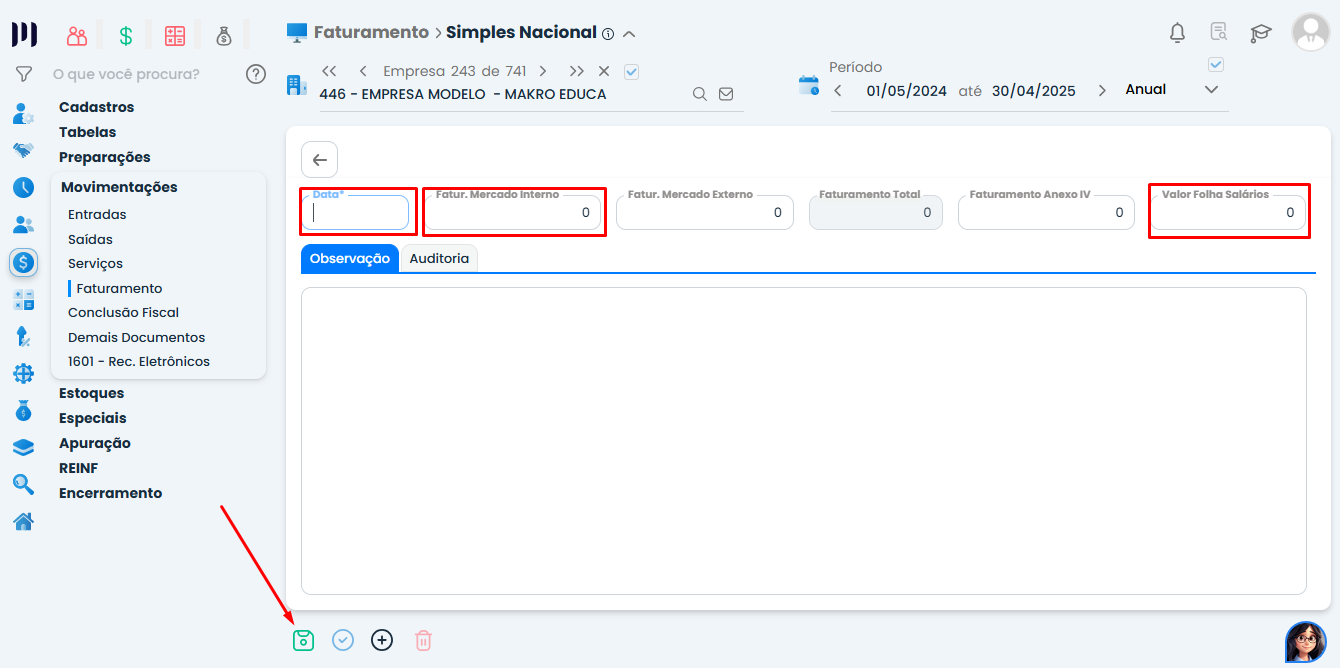Focus the Data input field
The image size is (1340, 668).
coord(355,212)
